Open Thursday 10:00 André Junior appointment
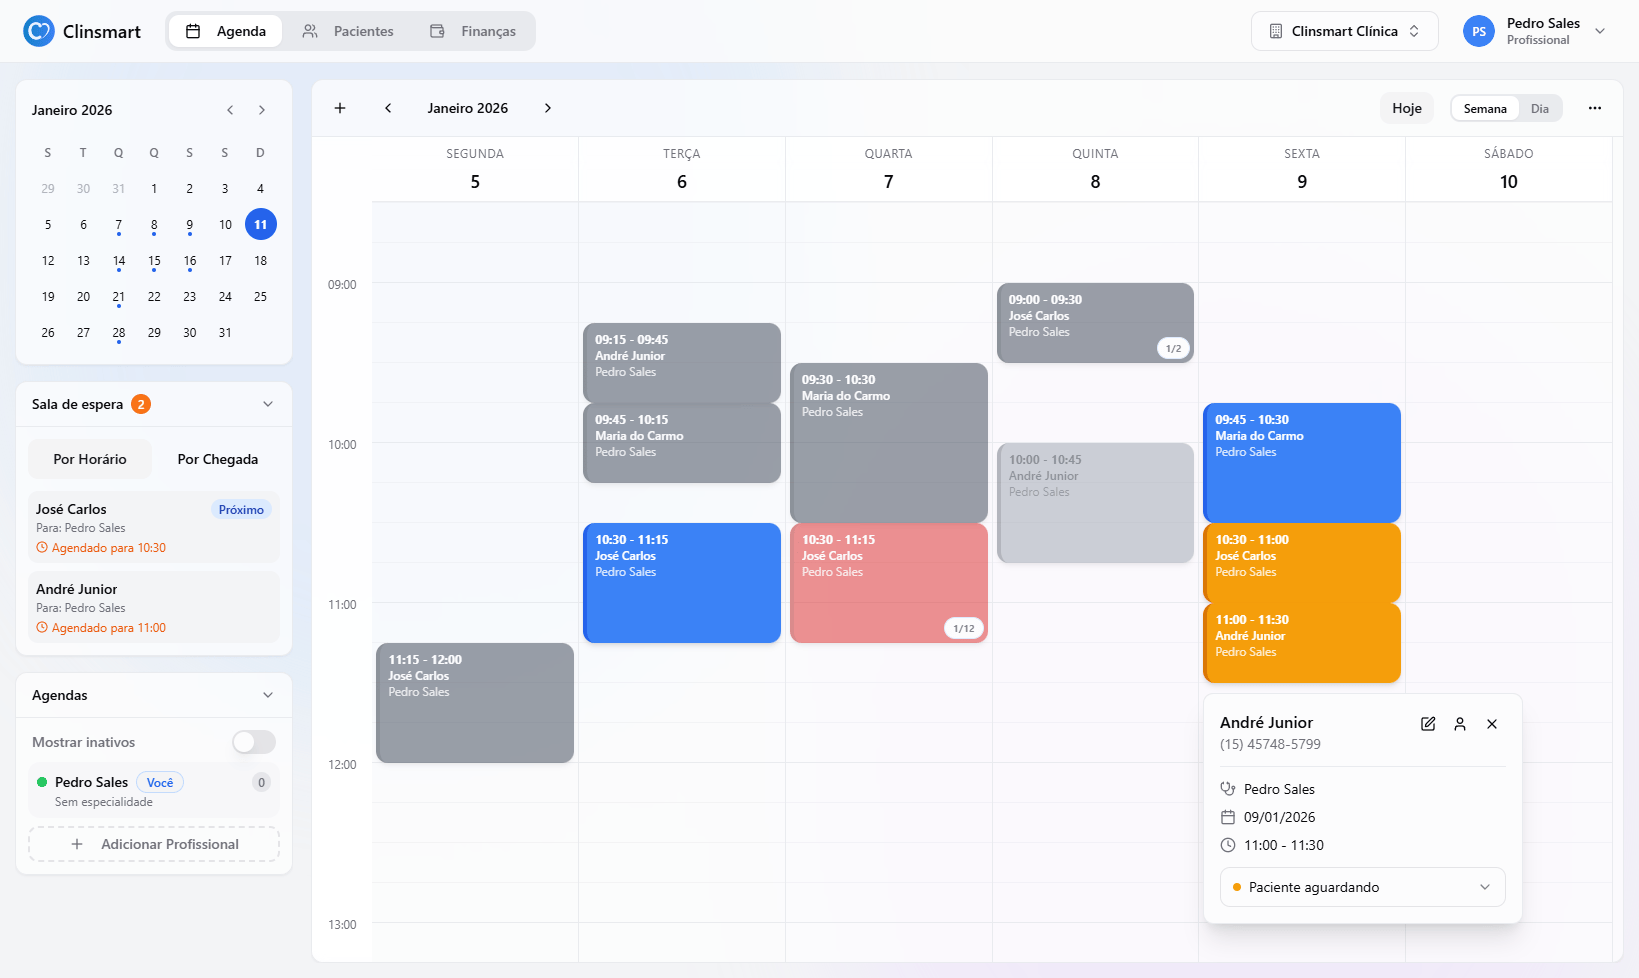Viewport: 1639px width, 978px height. point(1095,503)
